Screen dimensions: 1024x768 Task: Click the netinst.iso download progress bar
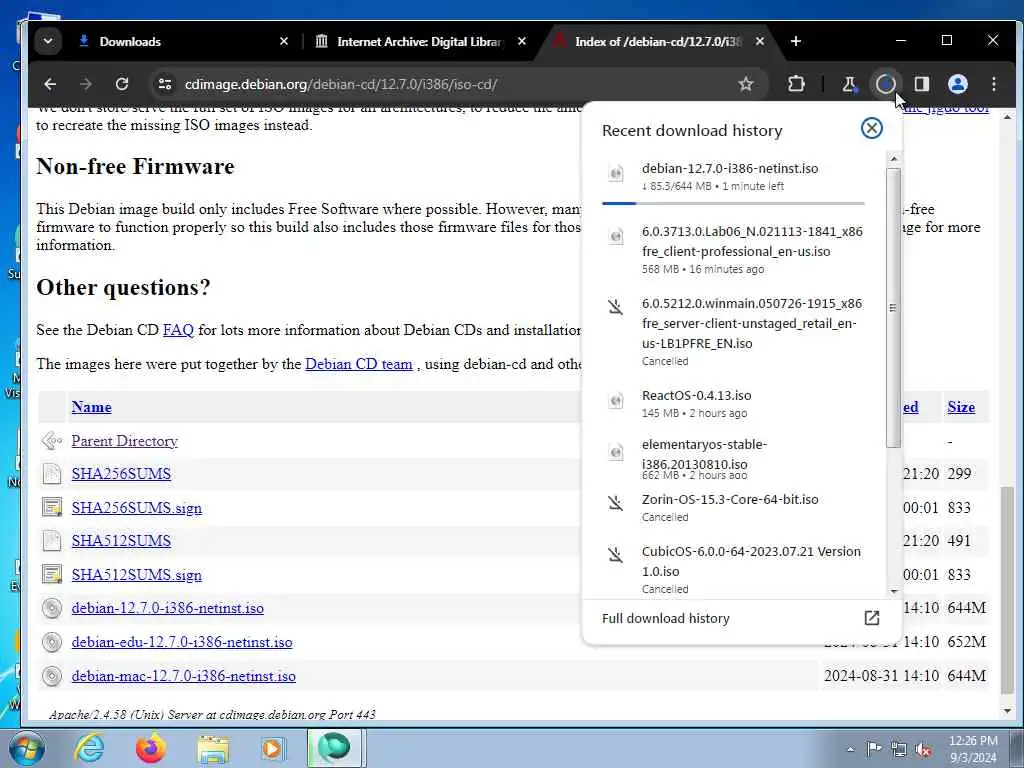click(x=733, y=203)
